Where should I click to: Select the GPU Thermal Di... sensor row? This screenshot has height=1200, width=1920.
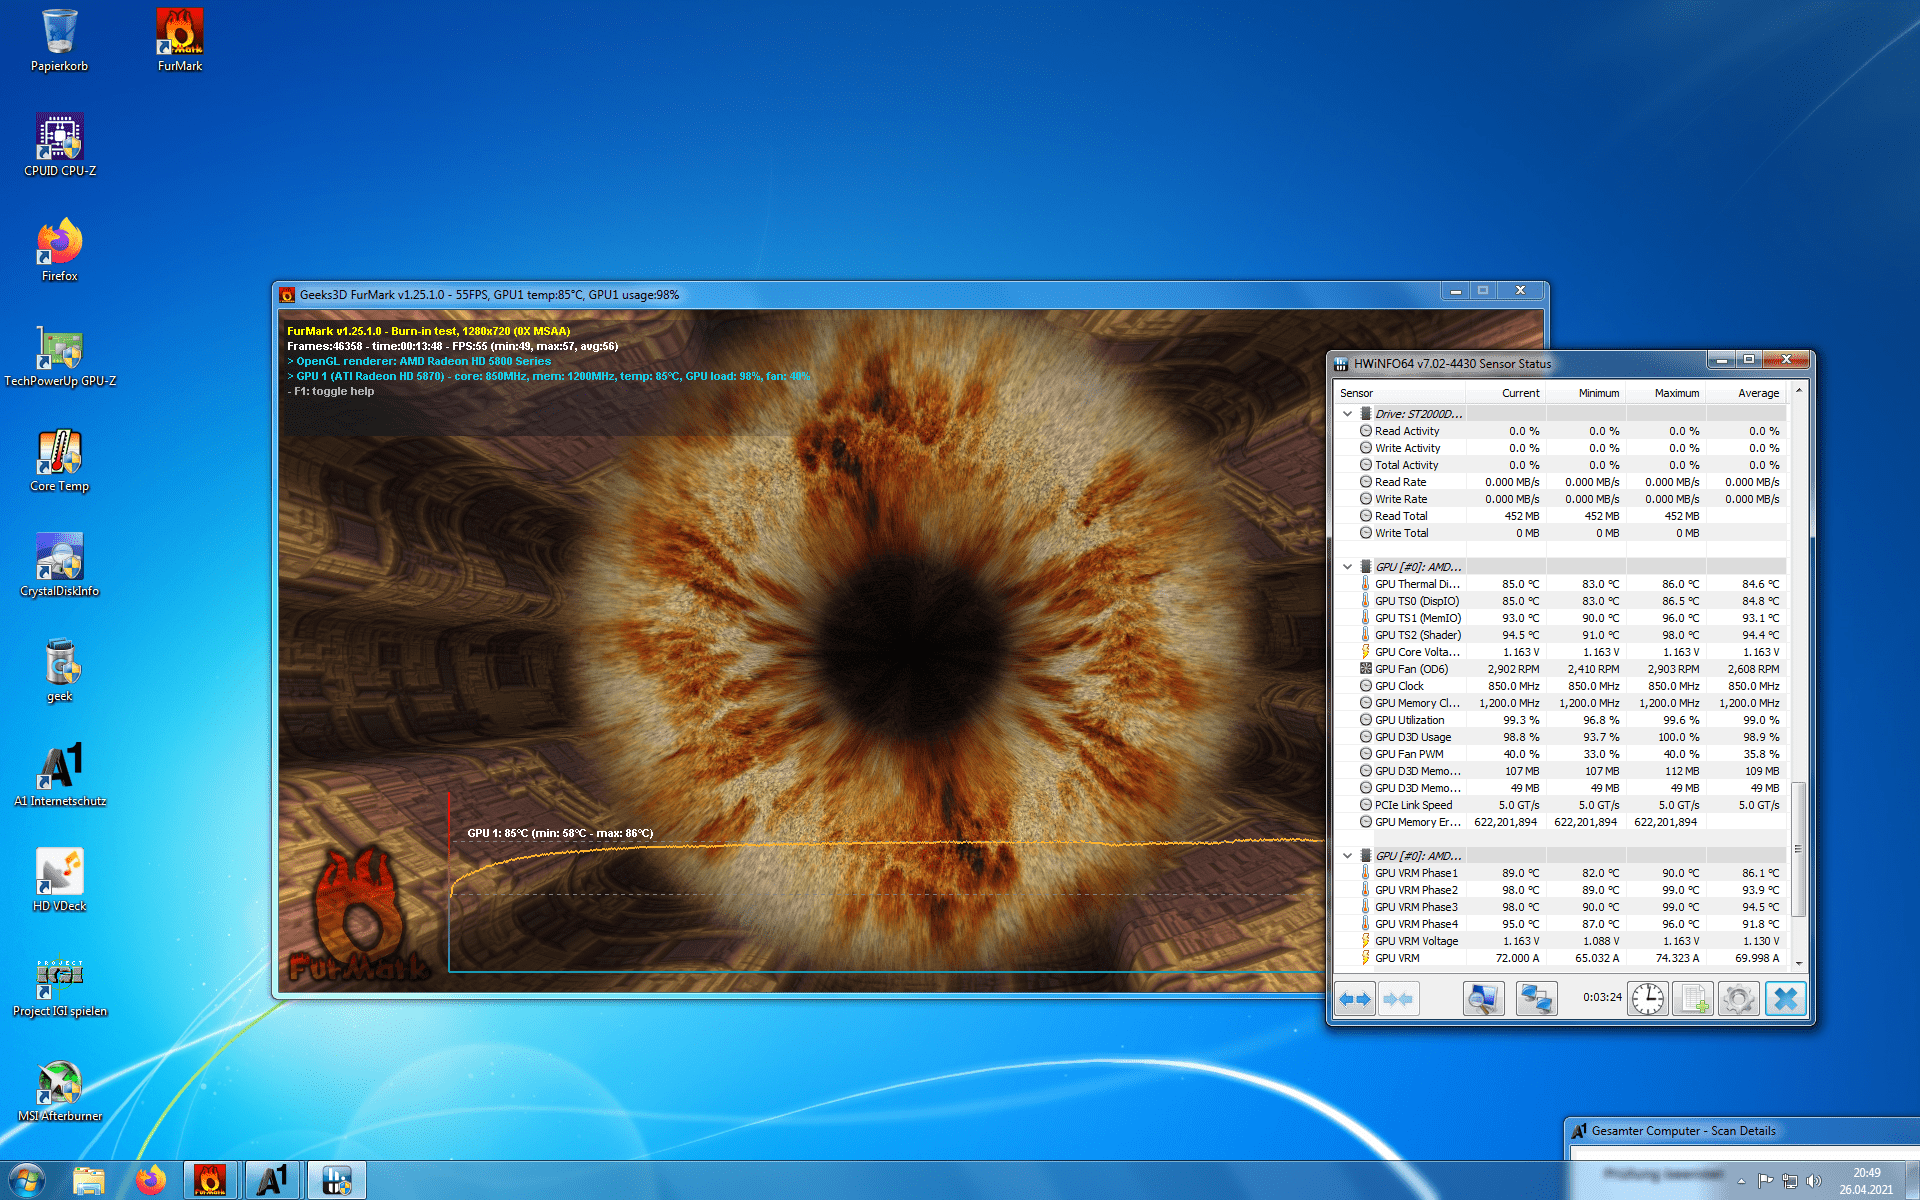(1561, 584)
